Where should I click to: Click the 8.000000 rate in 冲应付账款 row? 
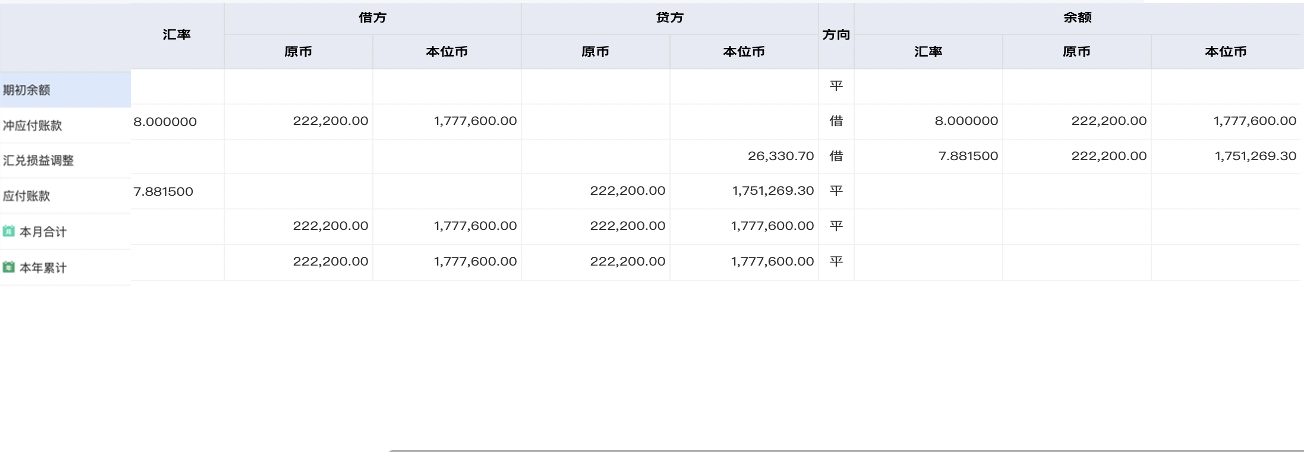click(x=165, y=121)
